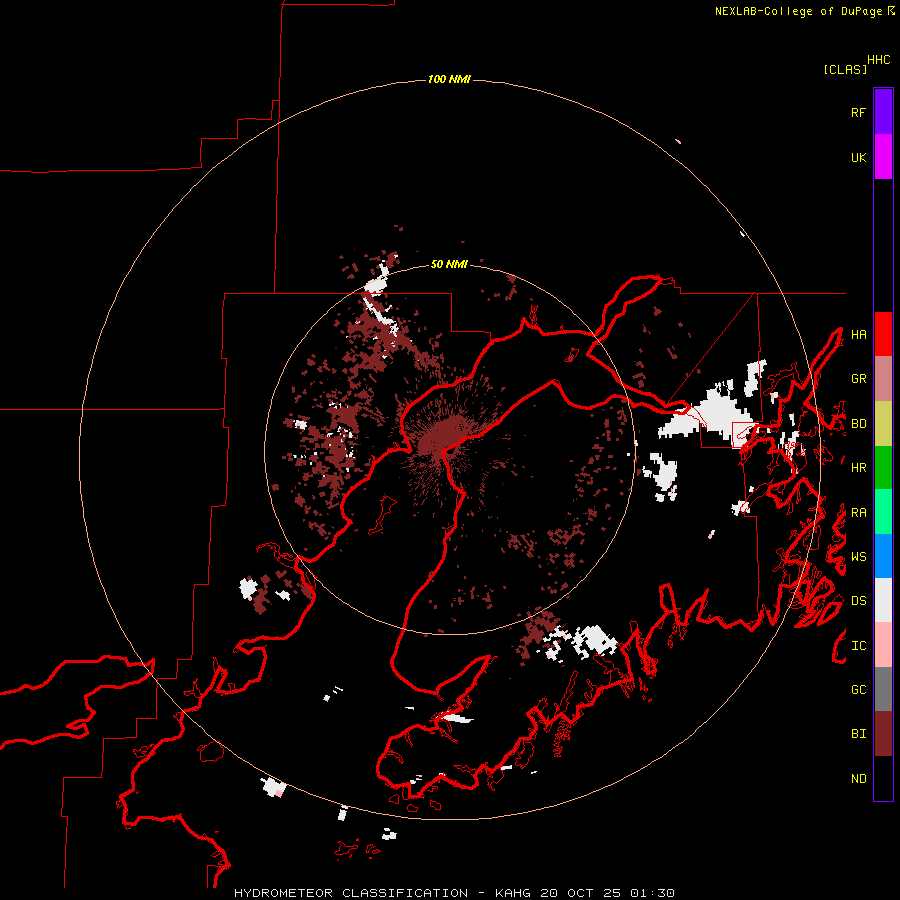900x900 pixels.
Task: Click the GR pink-brown legend swatch
Action: [x=883, y=379]
